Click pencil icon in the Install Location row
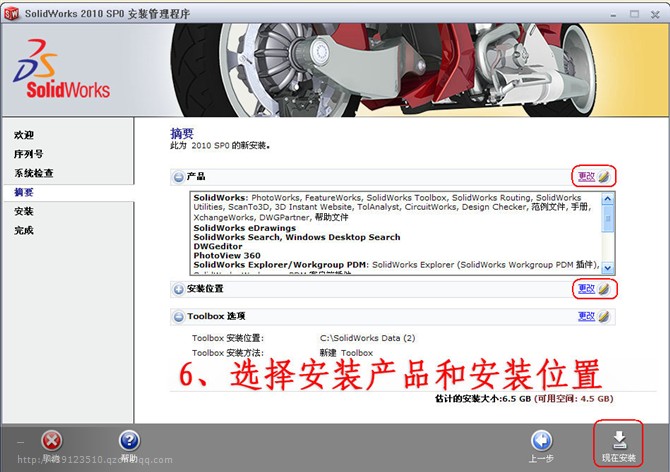This screenshot has width=670, height=472. click(603, 289)
